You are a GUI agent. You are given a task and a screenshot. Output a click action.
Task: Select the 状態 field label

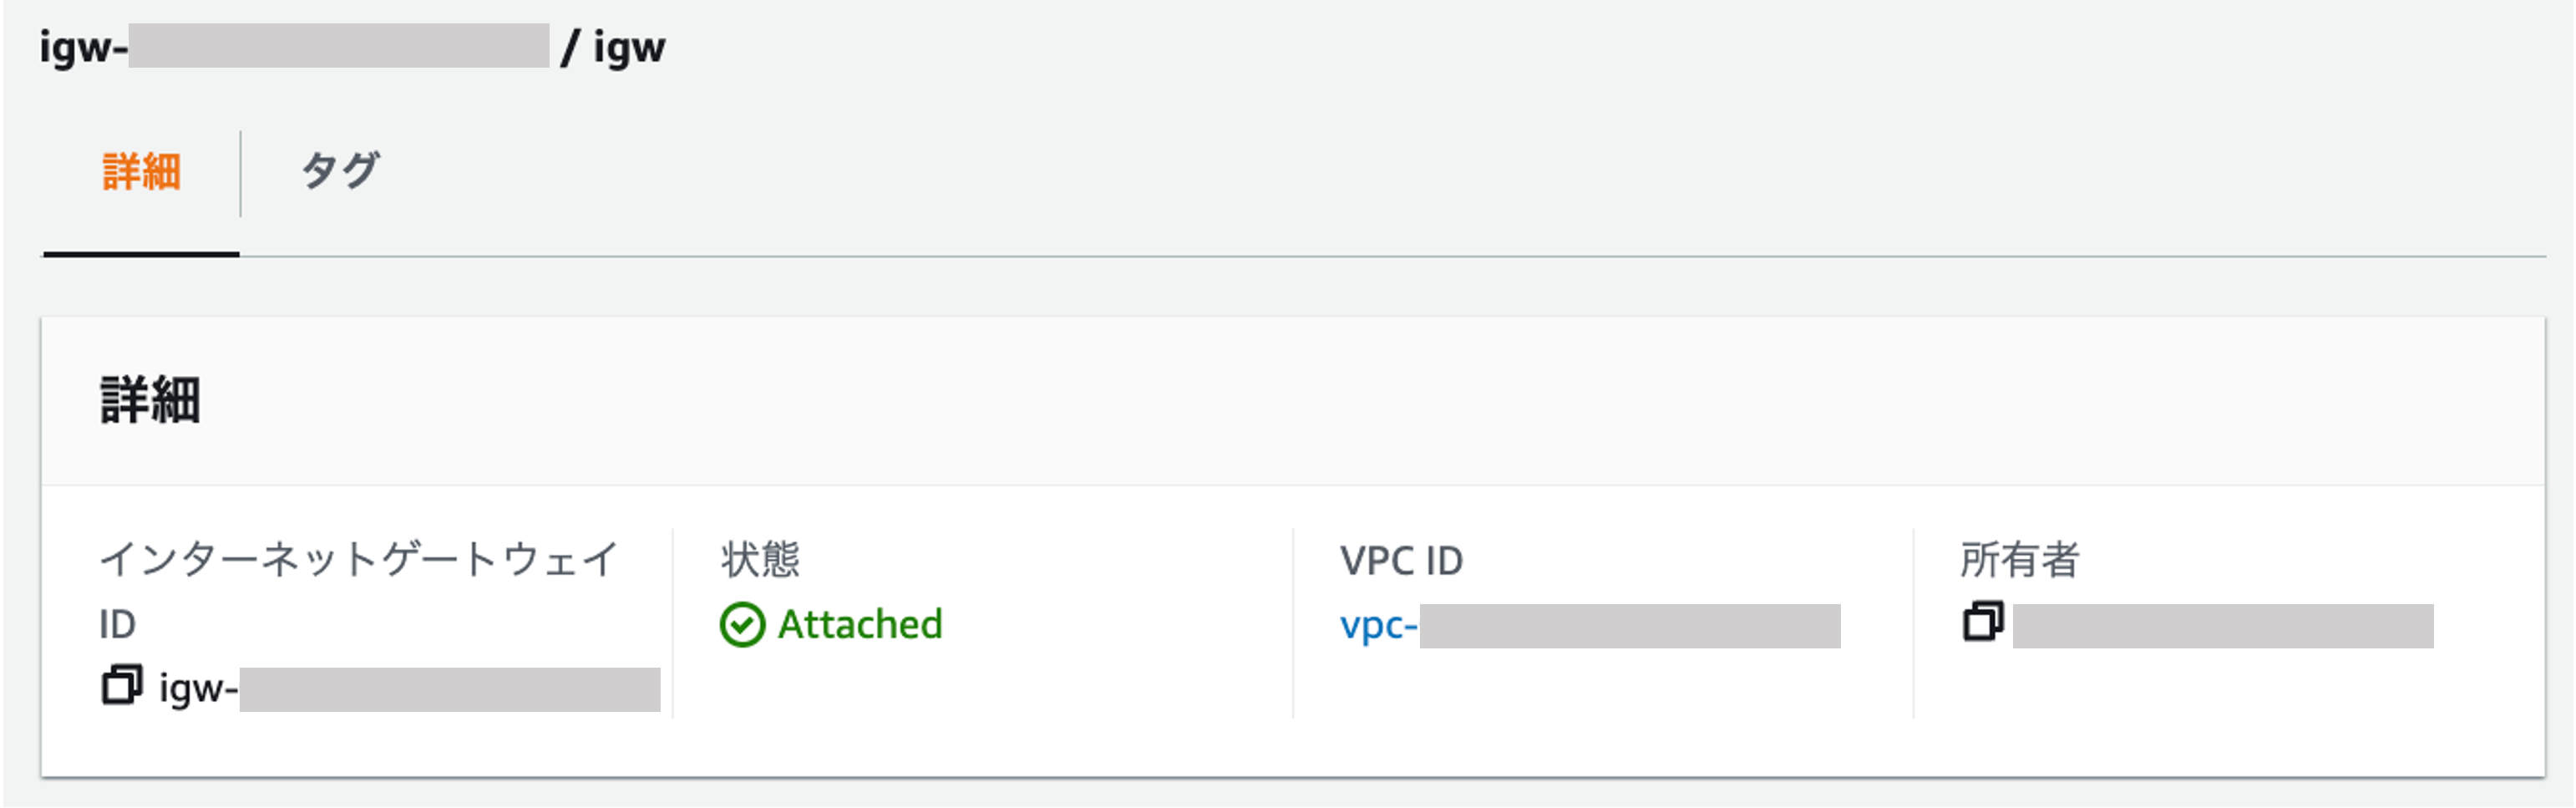pos(760,558)
